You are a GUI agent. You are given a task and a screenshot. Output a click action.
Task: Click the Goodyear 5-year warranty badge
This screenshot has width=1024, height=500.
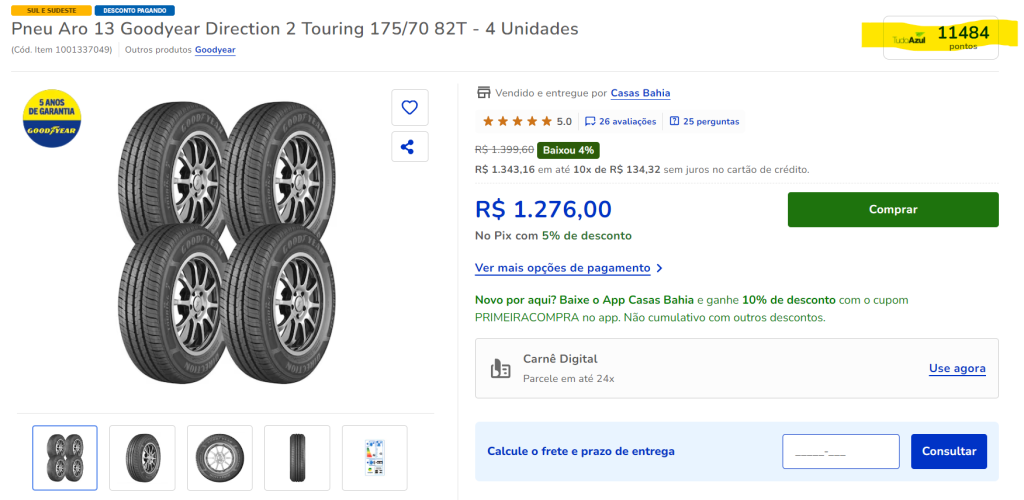51,119
